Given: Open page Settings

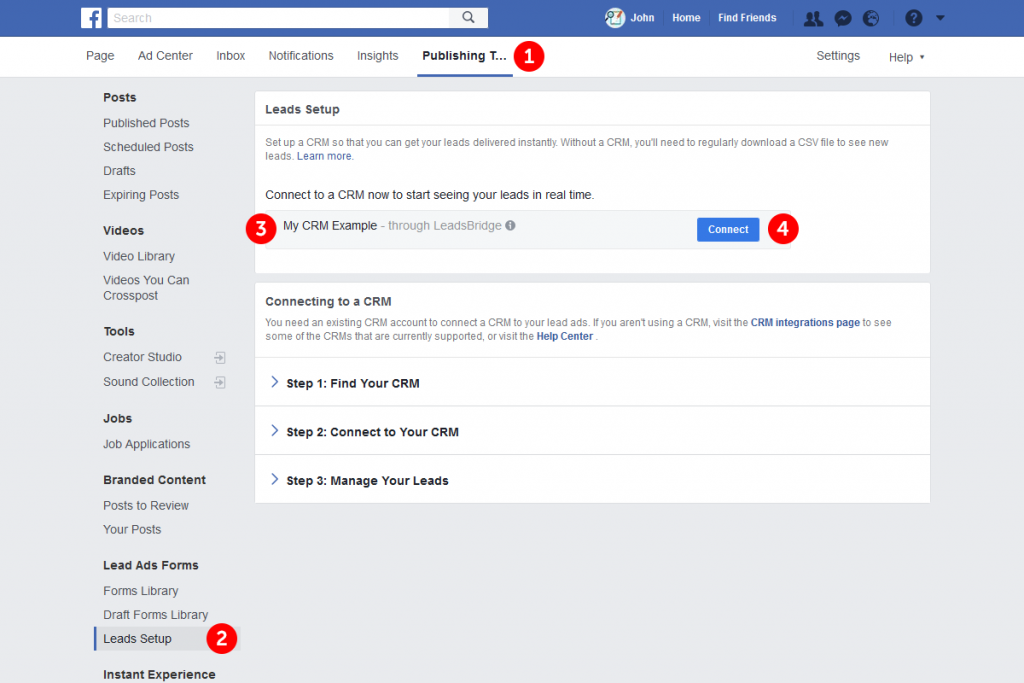Looking at the screenshot, I should 838,56.
